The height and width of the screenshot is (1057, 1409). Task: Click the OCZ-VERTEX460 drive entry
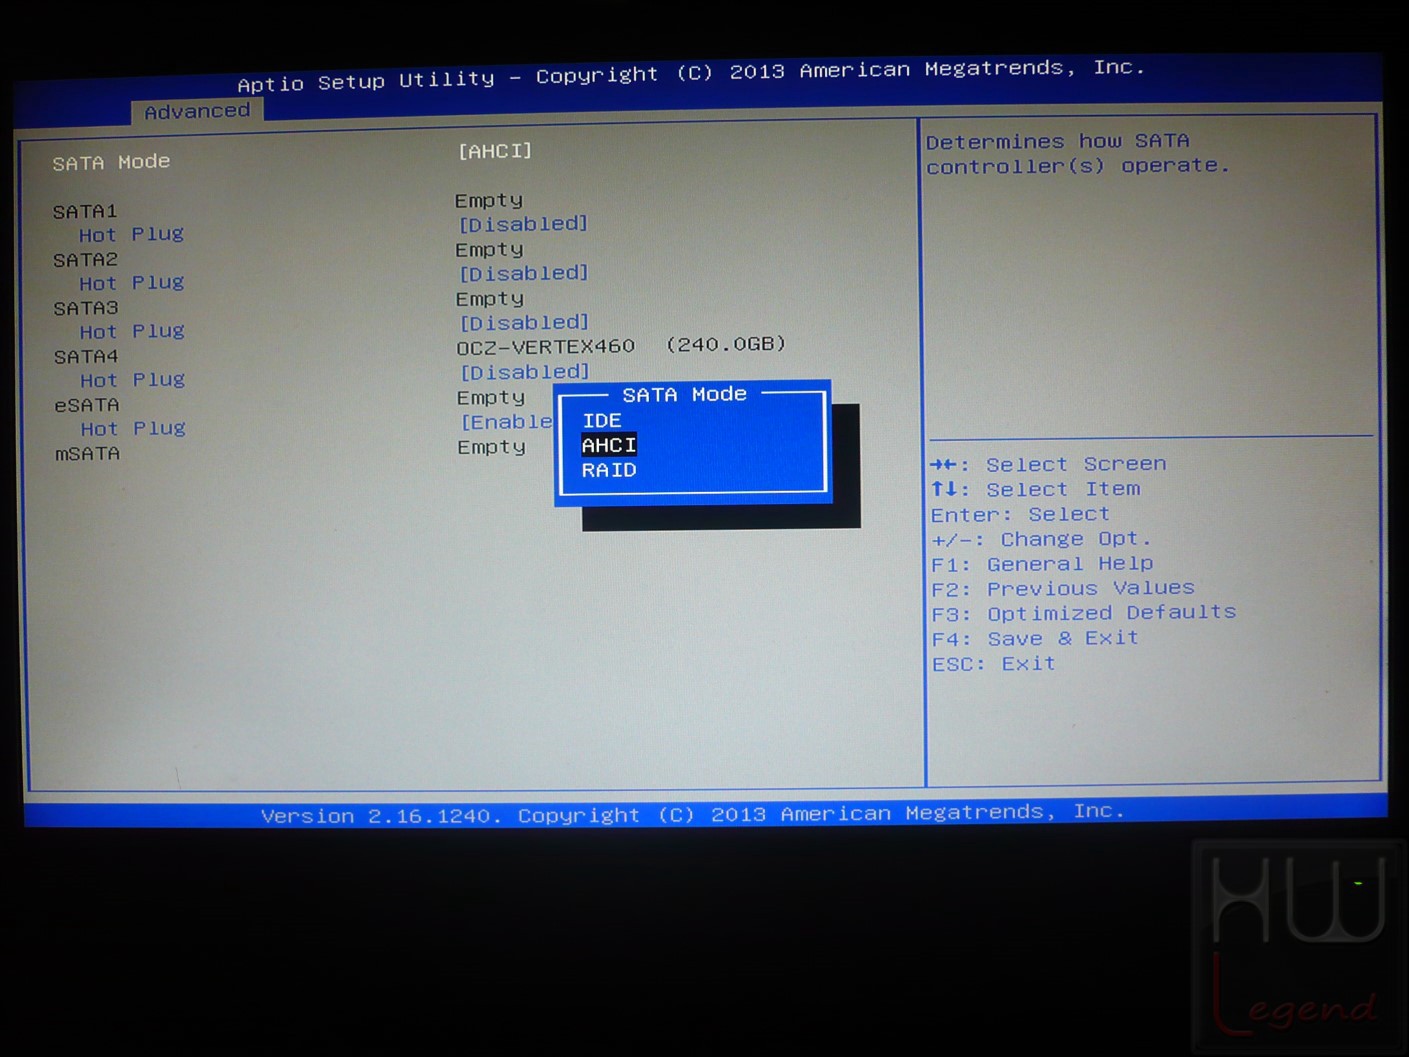pos(621,345)
